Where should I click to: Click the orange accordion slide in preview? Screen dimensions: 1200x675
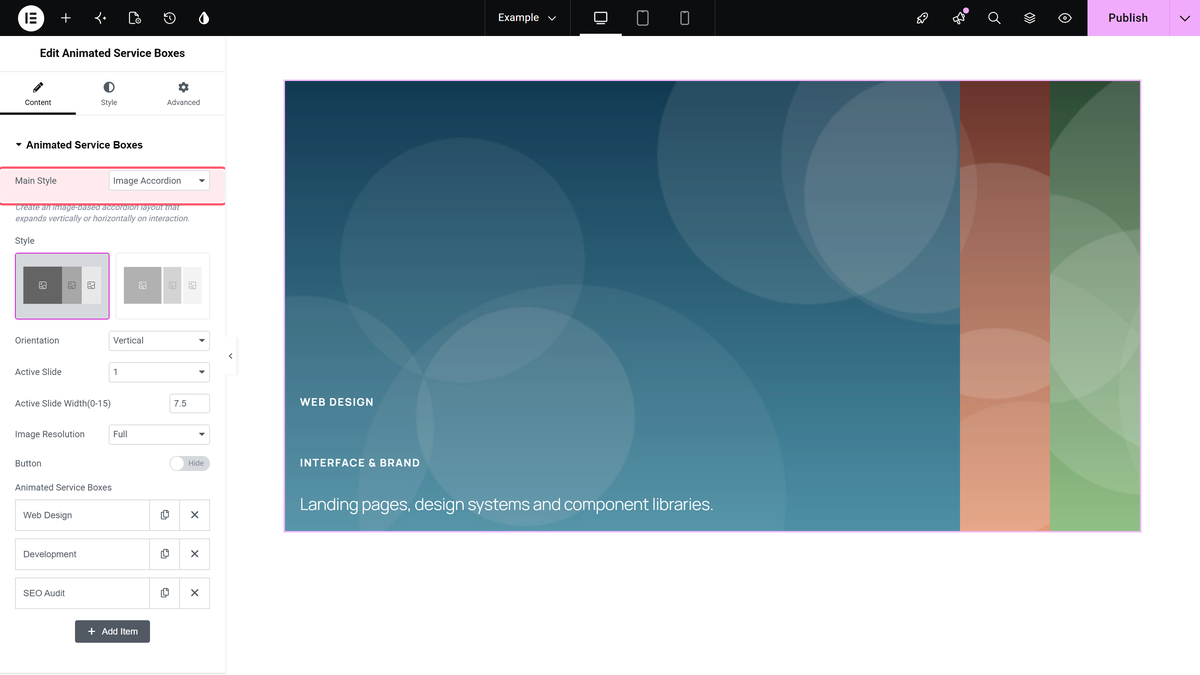(x=1005, y=306)
